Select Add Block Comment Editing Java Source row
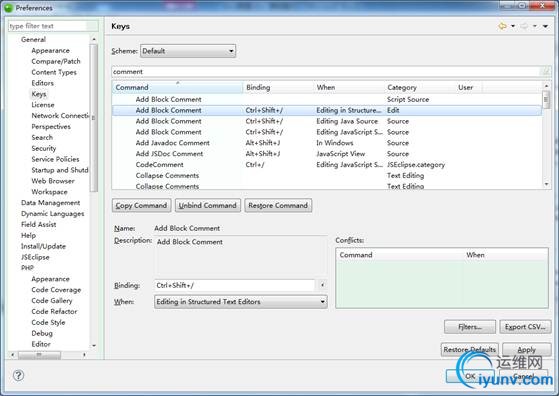Screen dimensions: 559x396 click(x=327, y=121)
